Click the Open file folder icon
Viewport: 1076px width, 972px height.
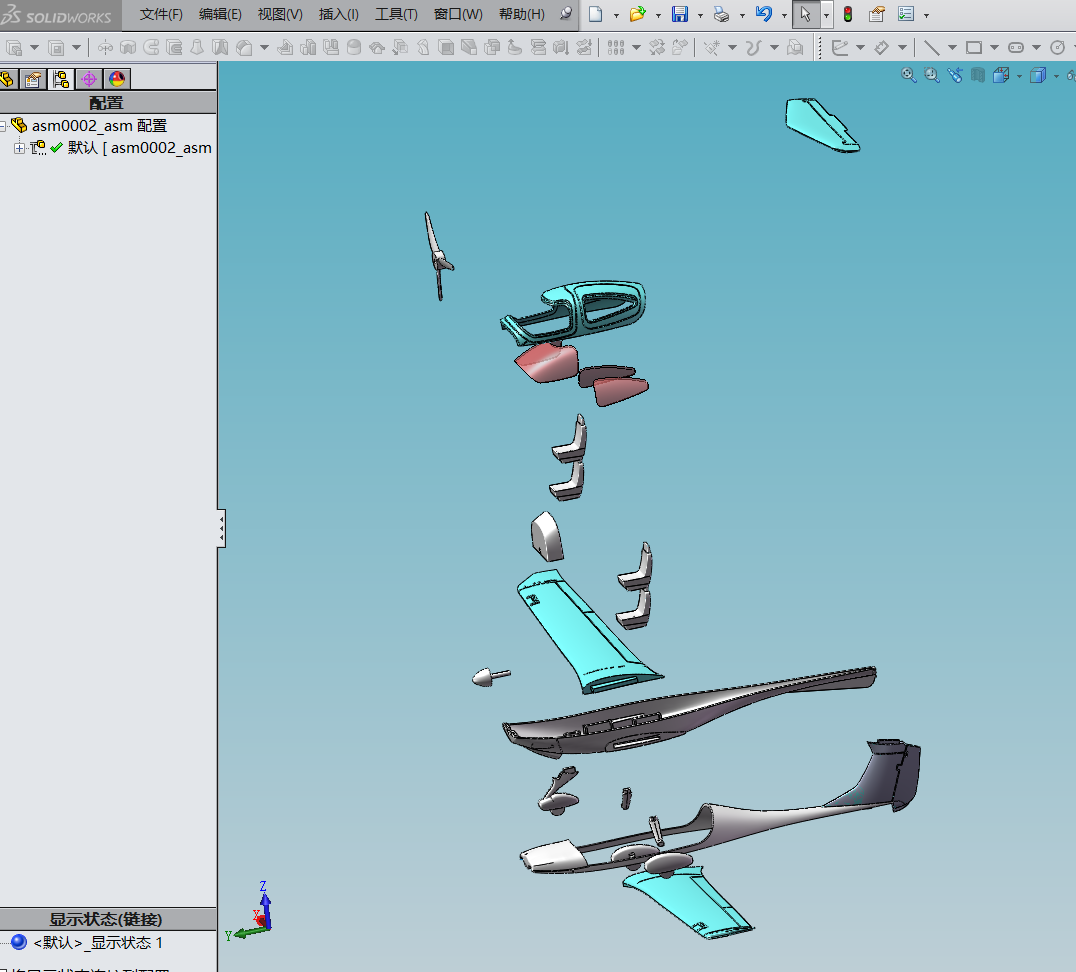tap(638, 14)
